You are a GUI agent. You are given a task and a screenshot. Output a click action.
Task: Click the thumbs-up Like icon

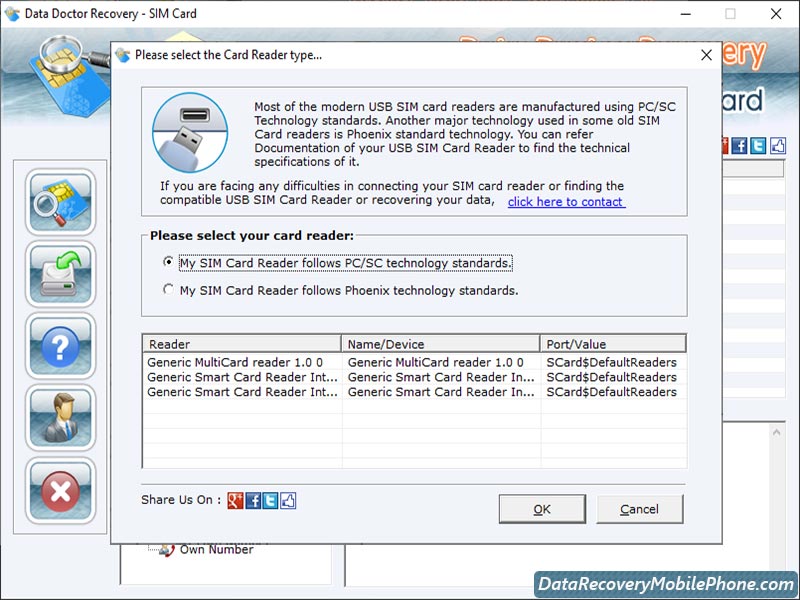point(287,500)
